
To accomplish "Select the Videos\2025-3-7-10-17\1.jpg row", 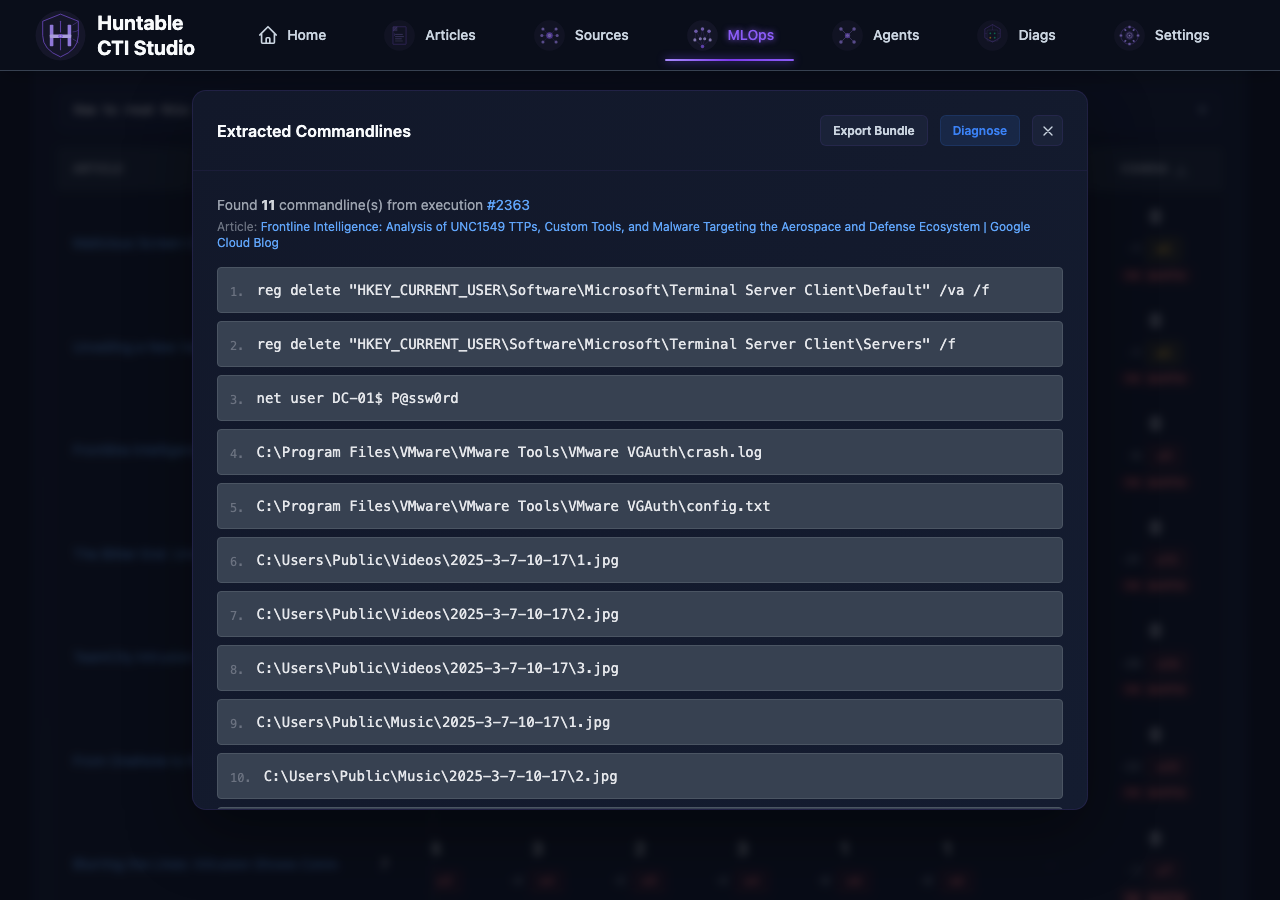I will tap(640, 560).
